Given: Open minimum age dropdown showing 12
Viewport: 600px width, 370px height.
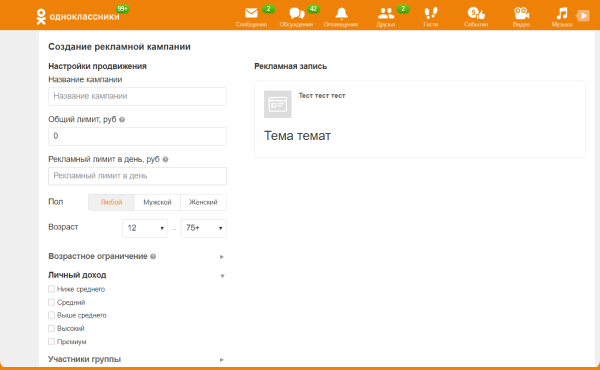Looking at the screenshot, I should (x=145, y=228).
